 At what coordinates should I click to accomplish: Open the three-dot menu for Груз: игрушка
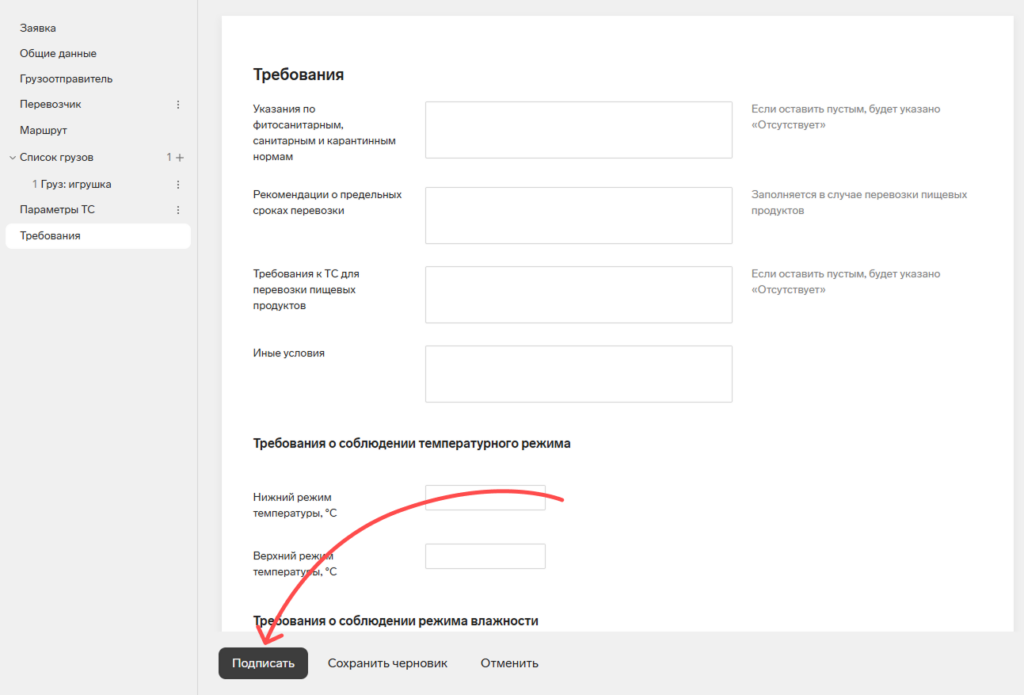coord(178,185)
